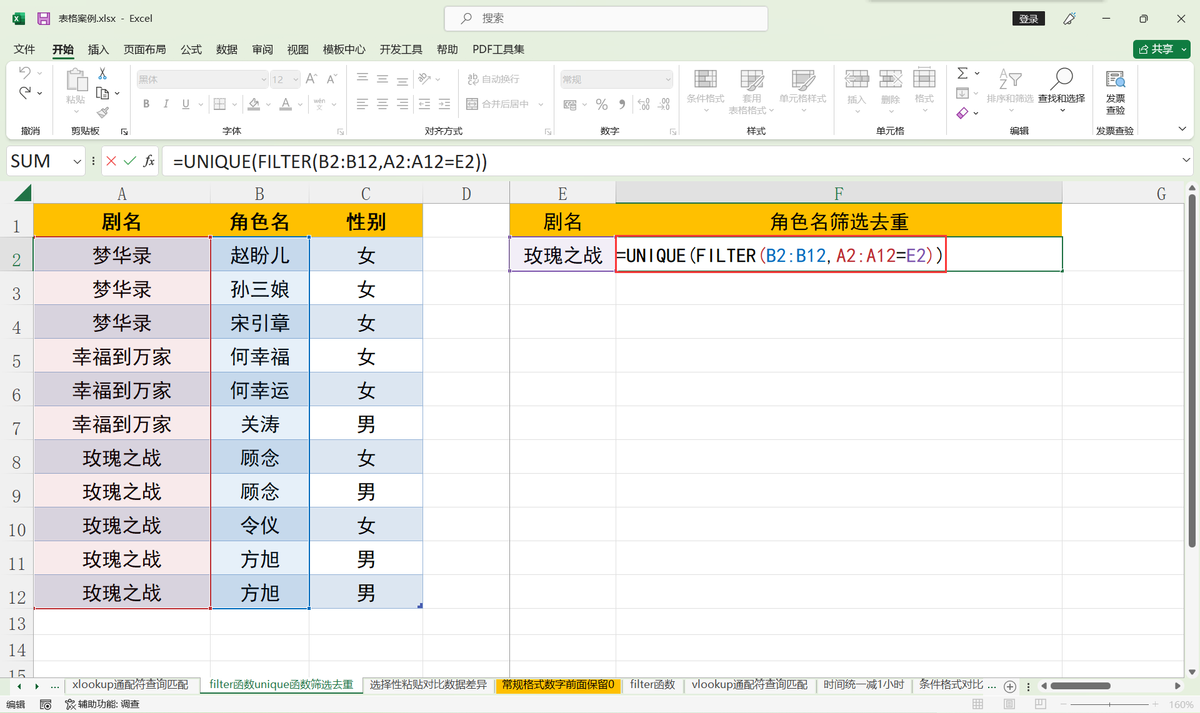Viewport: 1200px width, 713px height.
Task: Select the cell E2 containing 玫瑰之战
Action: 563,255
